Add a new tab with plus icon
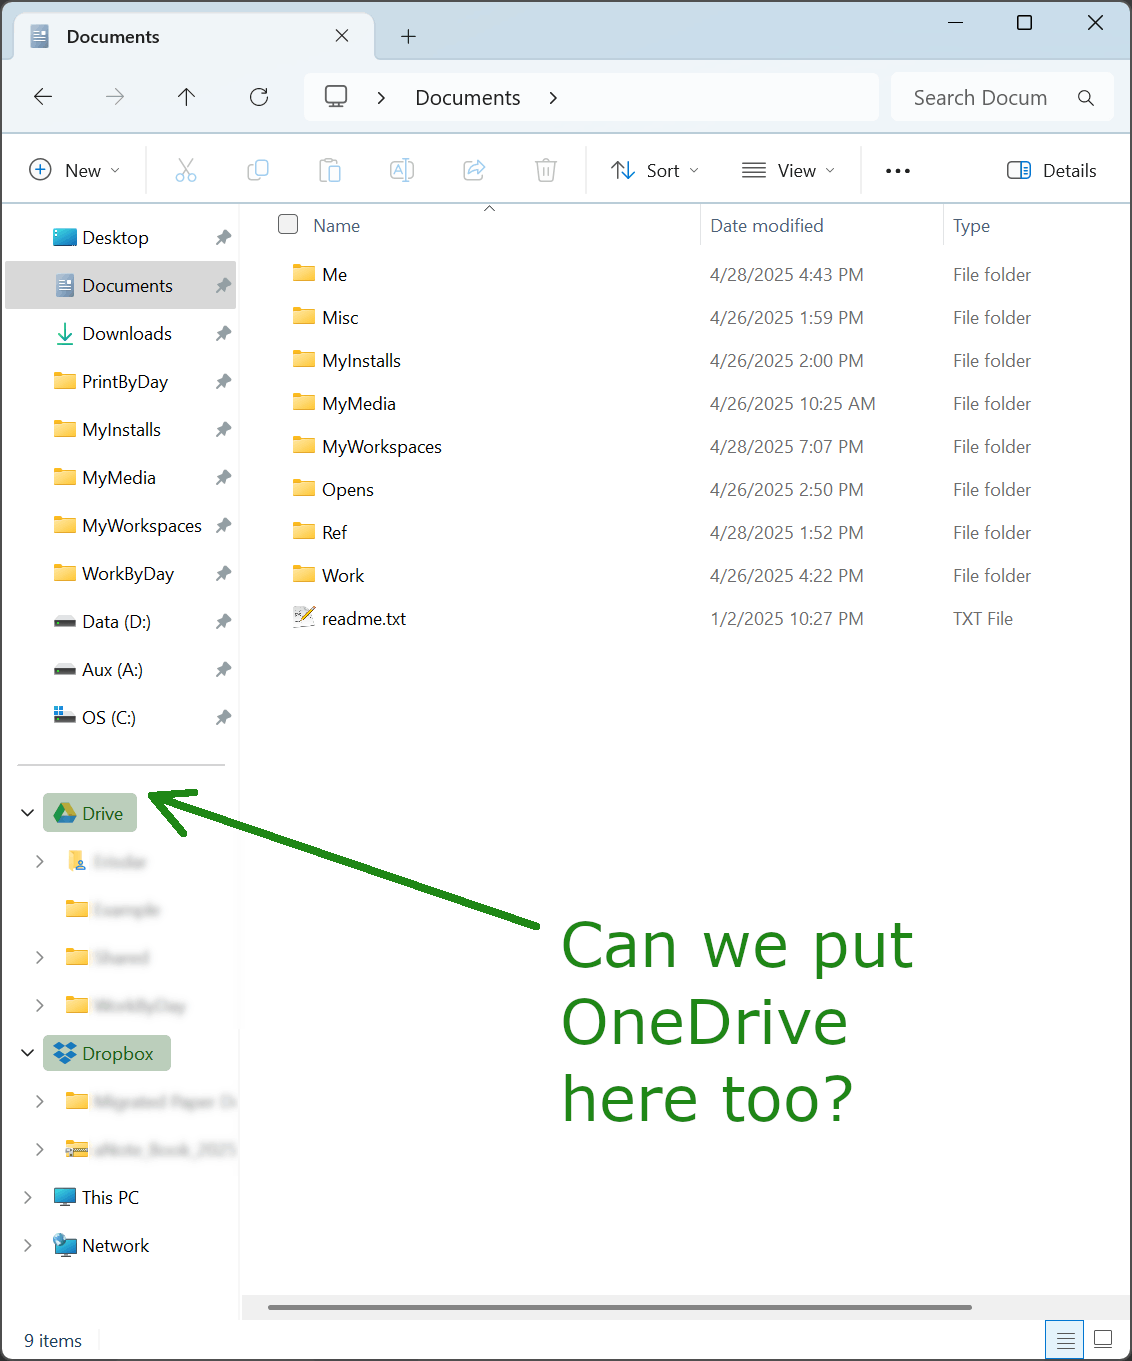 pyautogui.click(x=408, y=37)
